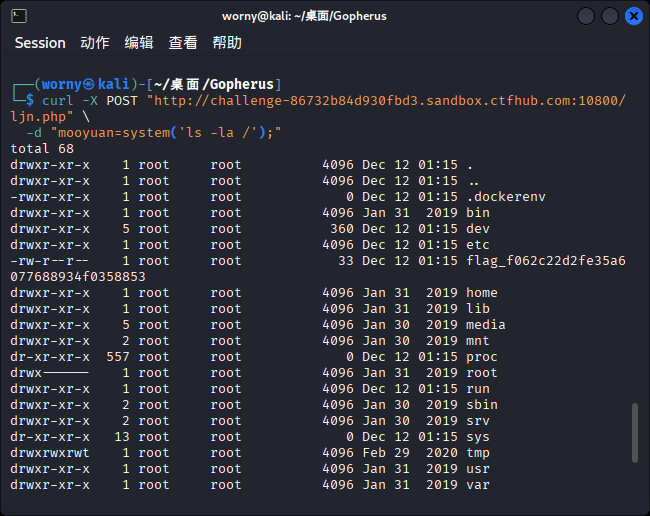Click the size value 360 on the dev row
The image size is (650, 516).
342,229
